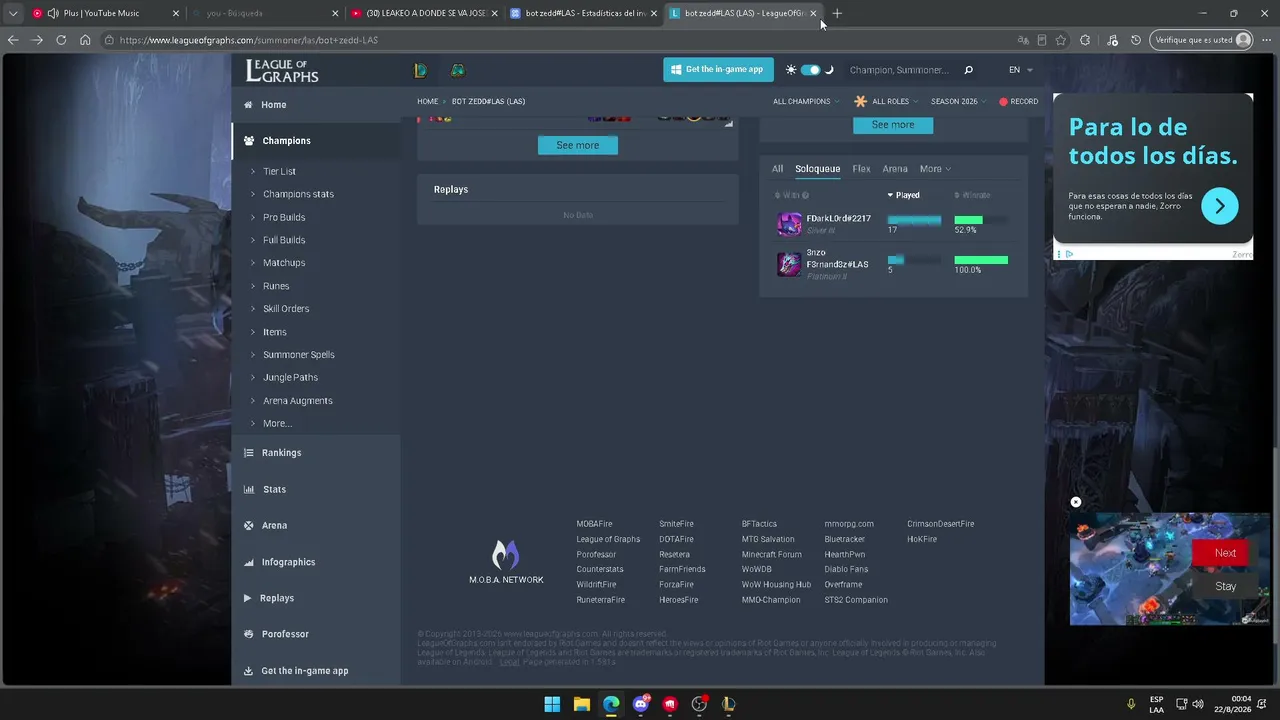Open the FDarkL0rd#2217 summoner profile
The height and width of the screenshot is (720, 1280).
point(838,219)
